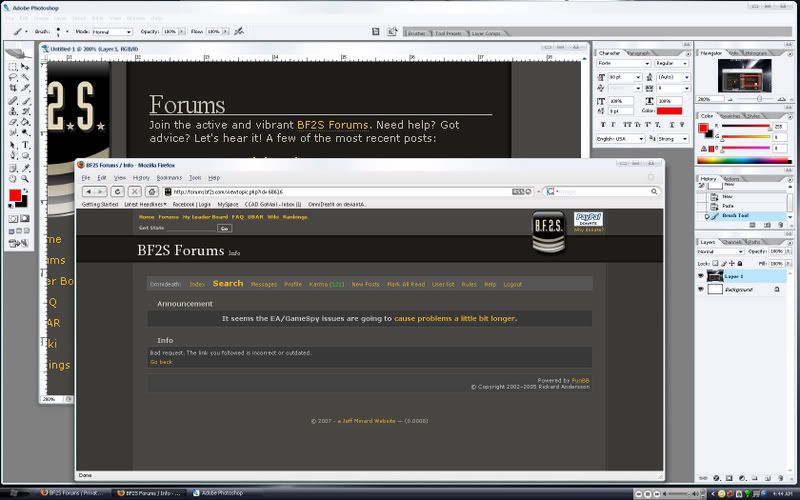
Task: Click Search link in forum navigation
Action: click(x=228, y=283)
